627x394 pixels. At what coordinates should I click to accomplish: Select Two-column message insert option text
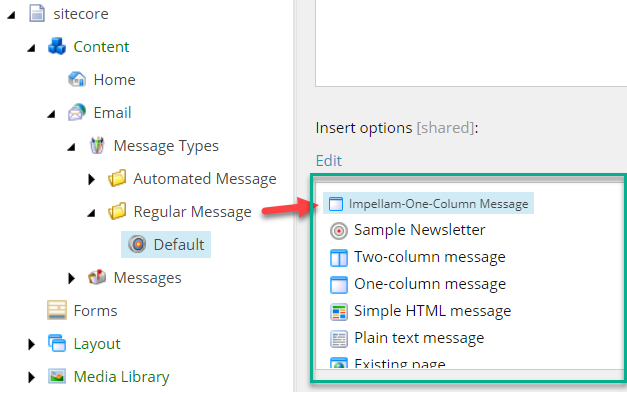pos(429,257)
